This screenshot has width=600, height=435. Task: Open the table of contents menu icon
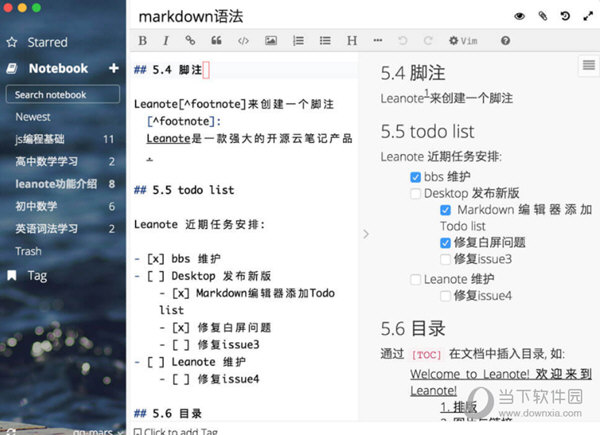(589, 65)
